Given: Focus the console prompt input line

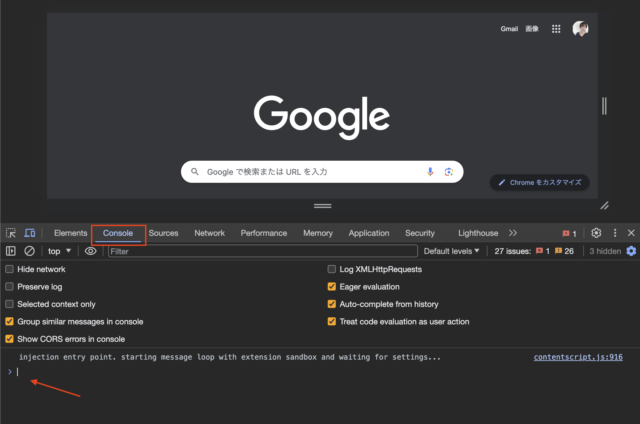Looking at the screenshot, I should [x=322, y=371].
